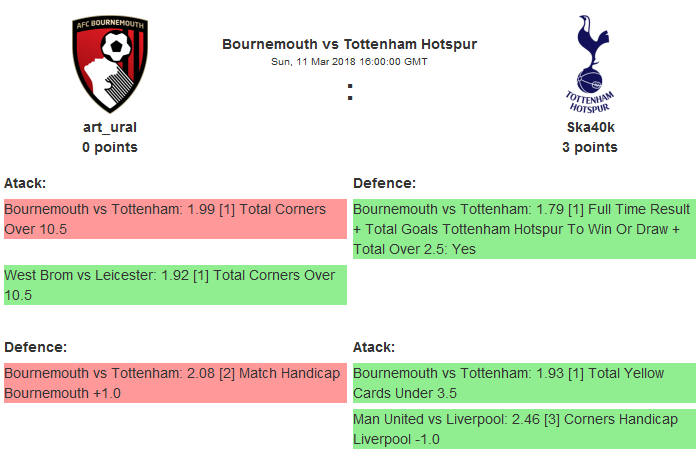Select the Total Yellow Cards Under 3.5 bet
Viewport: 700px width, 460px height.
click(523, 383)
